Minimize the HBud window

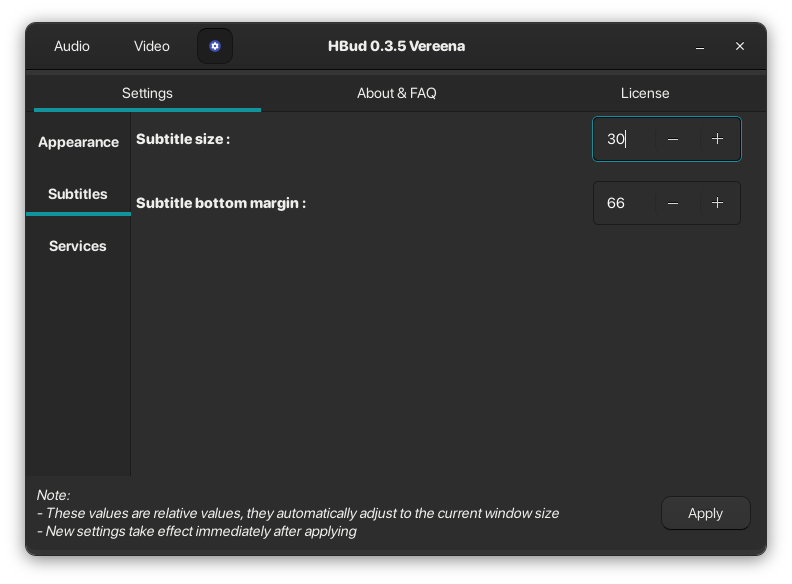700,46
